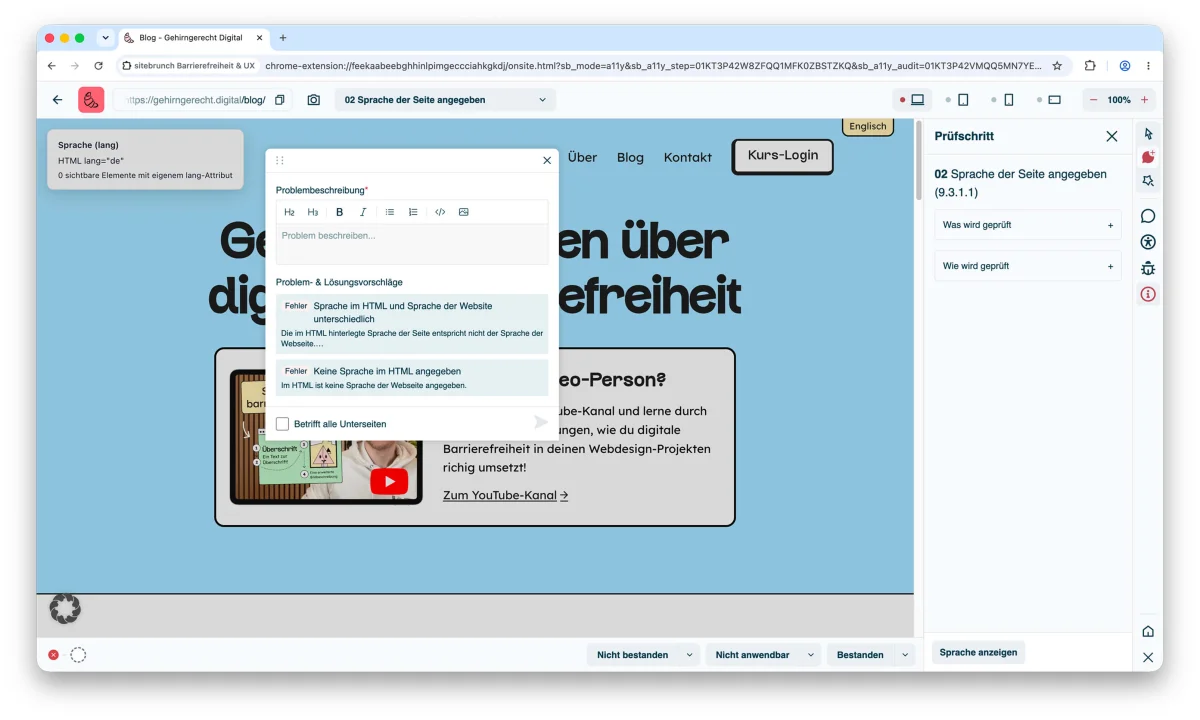This screenshot has width=1200, height=720.
Task: Click into the 'Problem beschreiben...' text field
Action: click(x=412, y=244)
